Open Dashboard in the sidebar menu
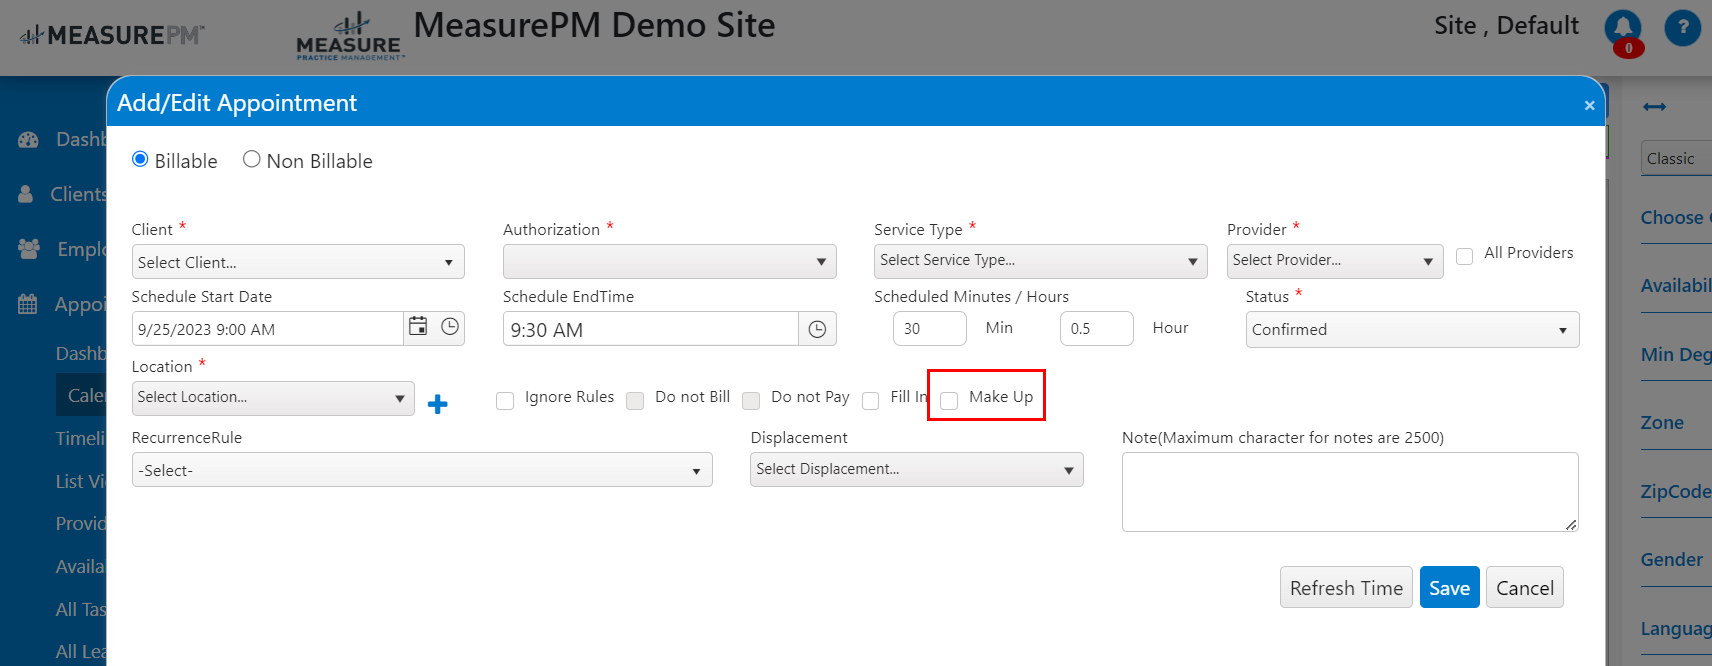This screenshot has height=666, width=1712. pyautogui.click(x=80, y=140)
